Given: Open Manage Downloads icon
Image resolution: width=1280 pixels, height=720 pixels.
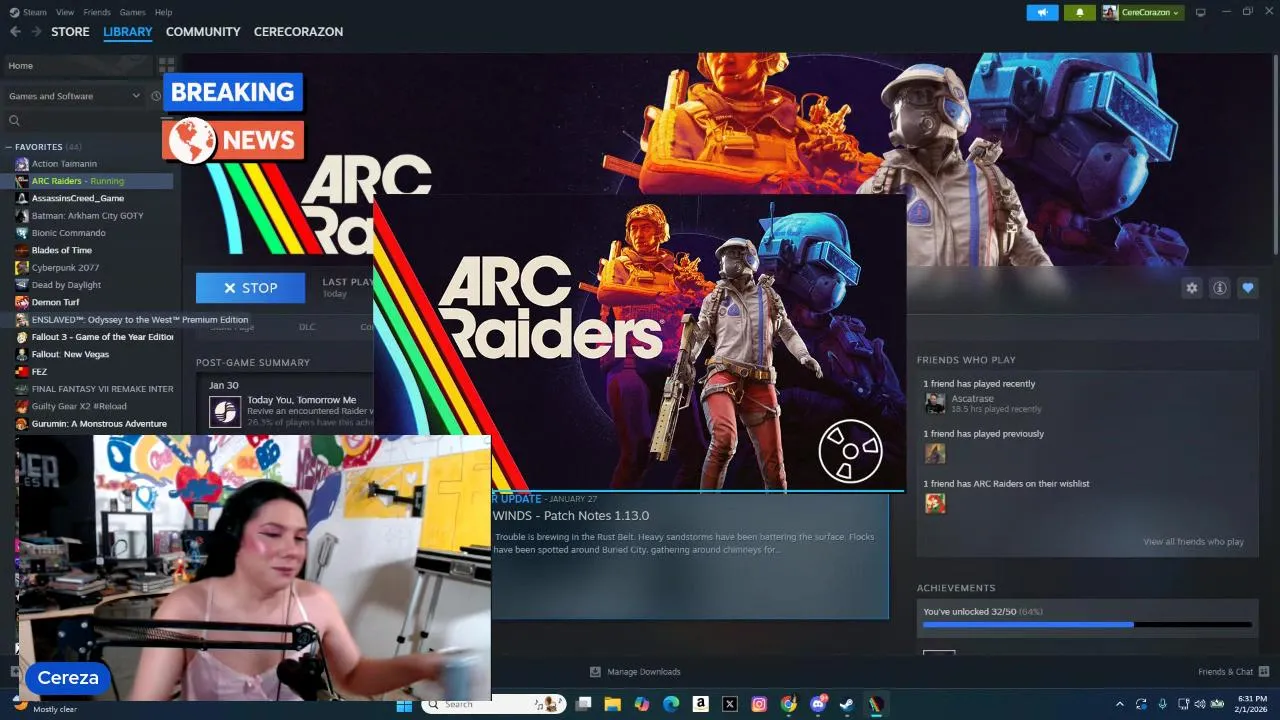Looking at the screenshot, I should (595, 672).
